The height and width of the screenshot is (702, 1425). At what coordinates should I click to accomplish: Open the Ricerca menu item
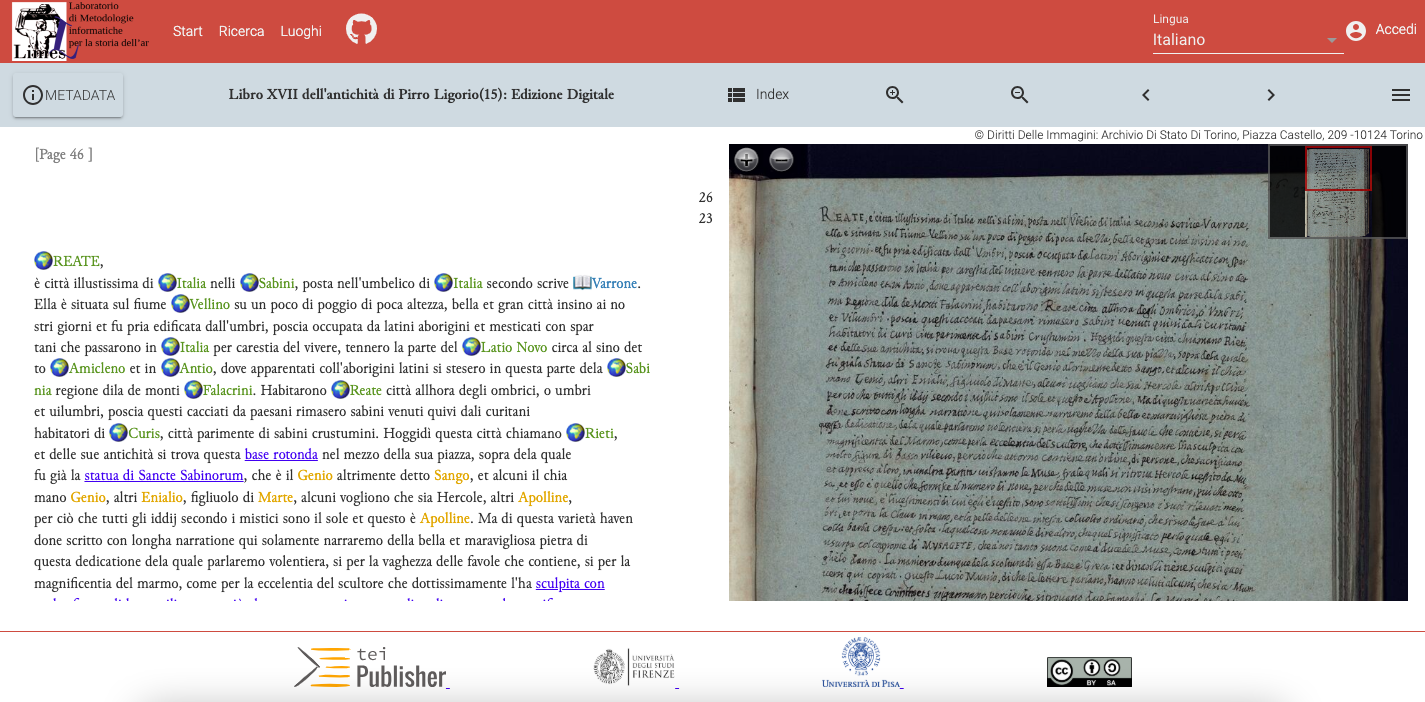(x=241, y=31)
